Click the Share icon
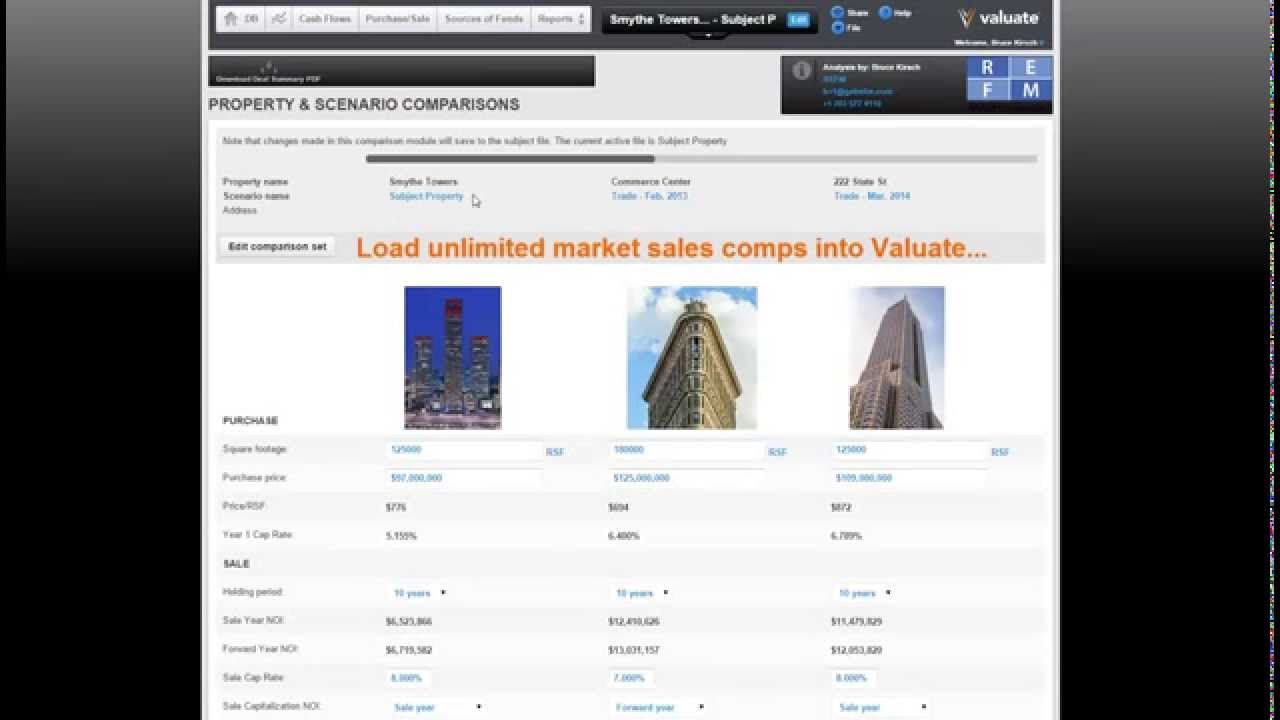Viewport: 1280px width, 720px height. click(838, 13)
